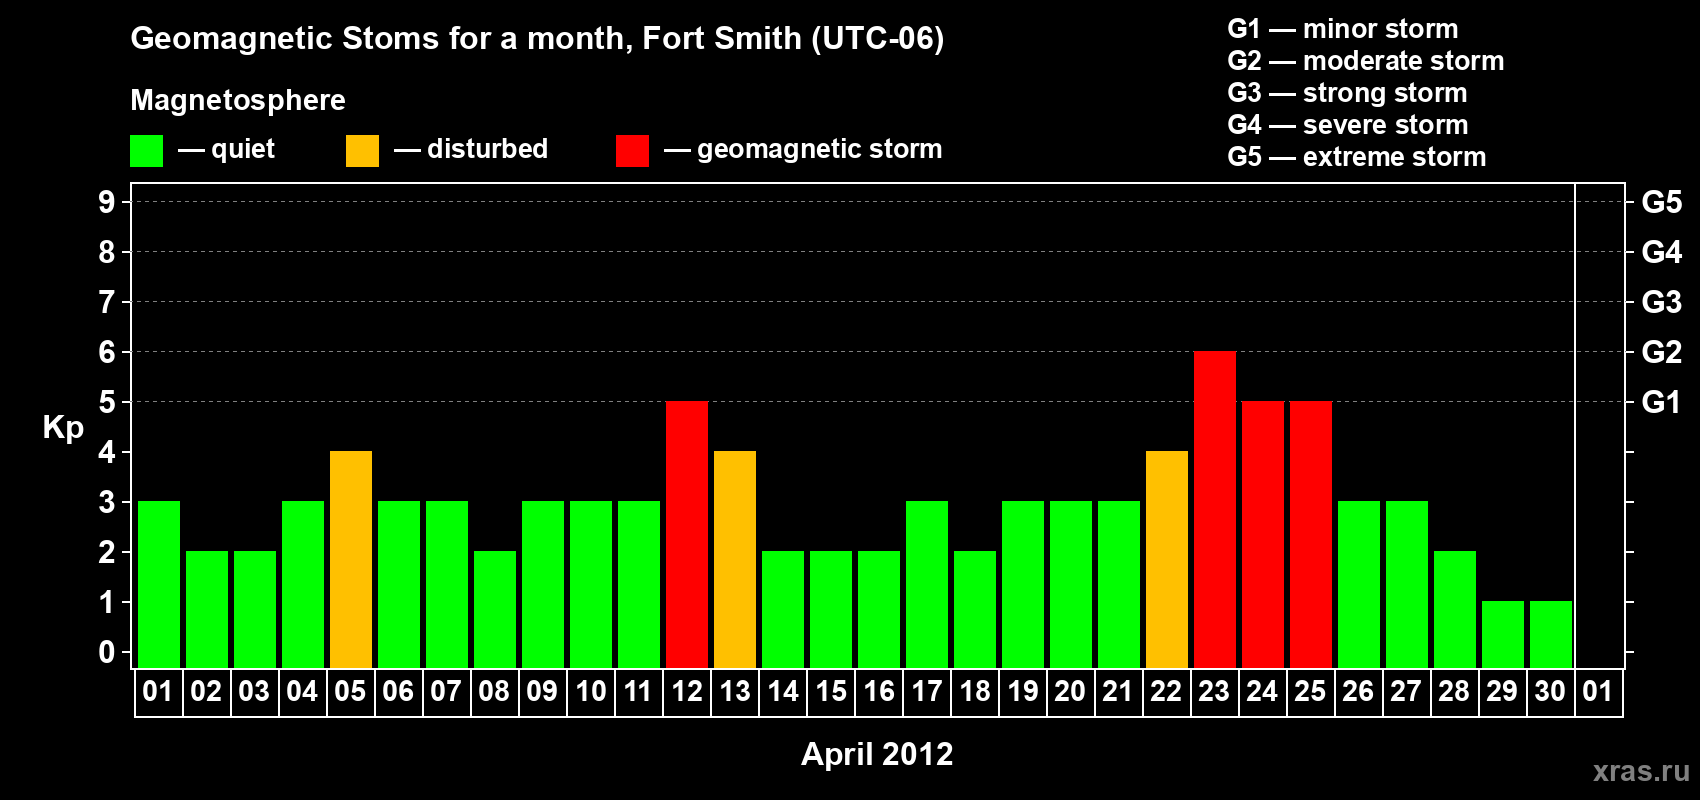Click the 'G4' right axis label
The image size is (1700, 800).
pyautogui.click(x=1662, y=252)
